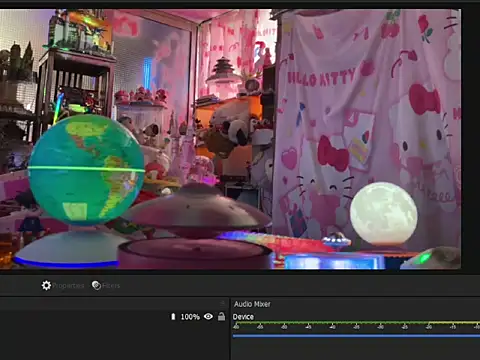Click the Device audio channel label
This screenshot has width=480, height=360.
pyautogui.click(x=243, y=317)
